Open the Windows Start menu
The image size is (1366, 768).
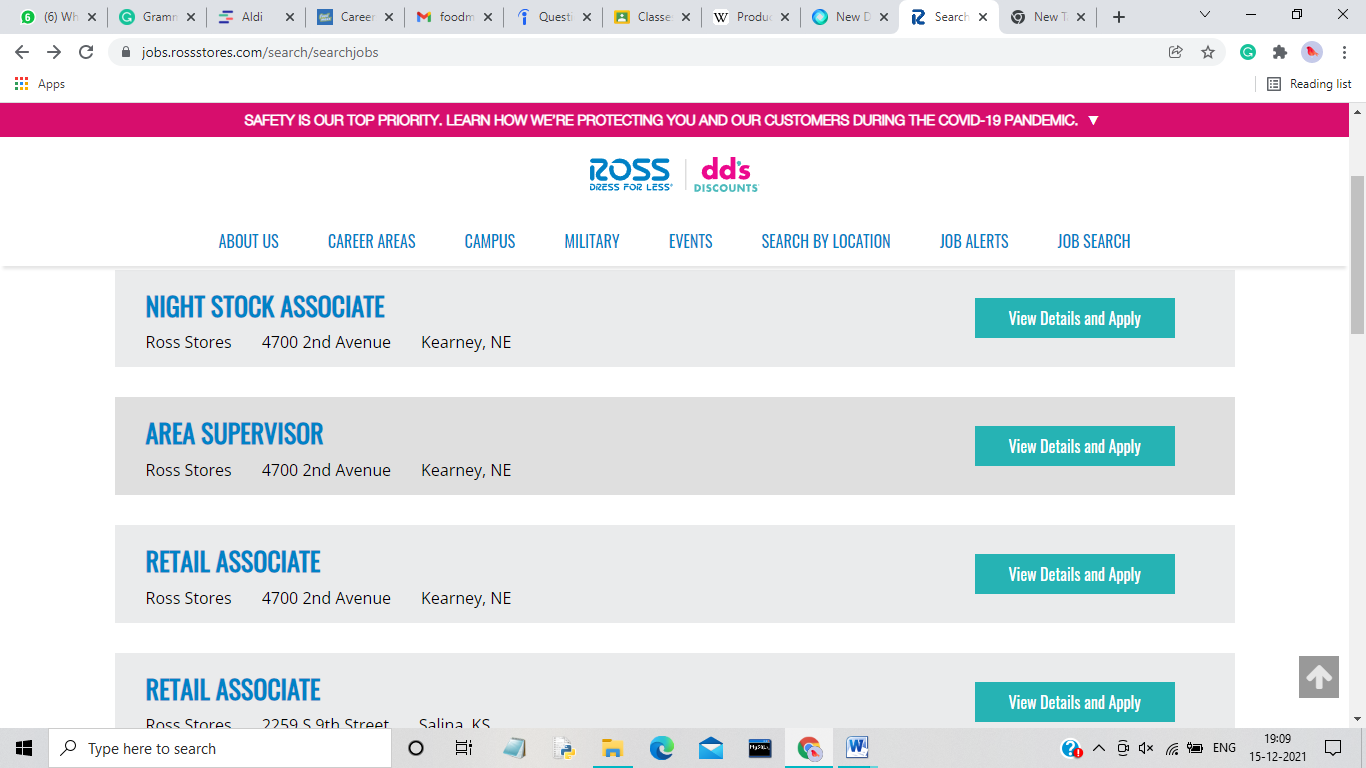[24, 748]
